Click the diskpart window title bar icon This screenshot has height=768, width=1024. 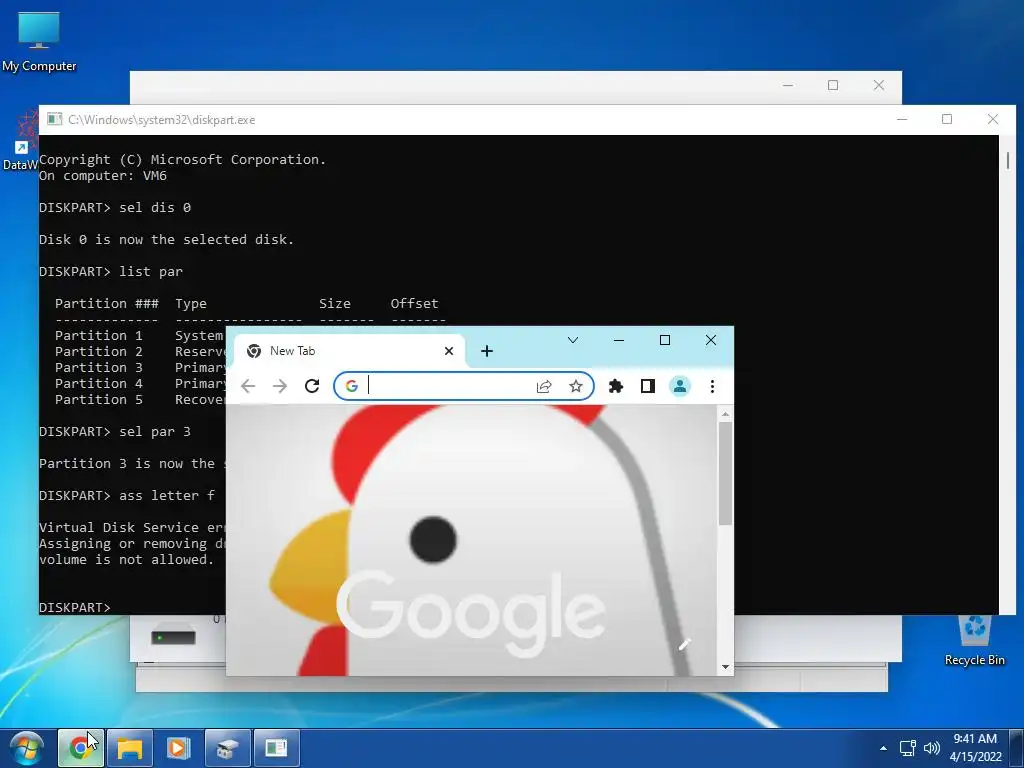[x=54, y=120]
